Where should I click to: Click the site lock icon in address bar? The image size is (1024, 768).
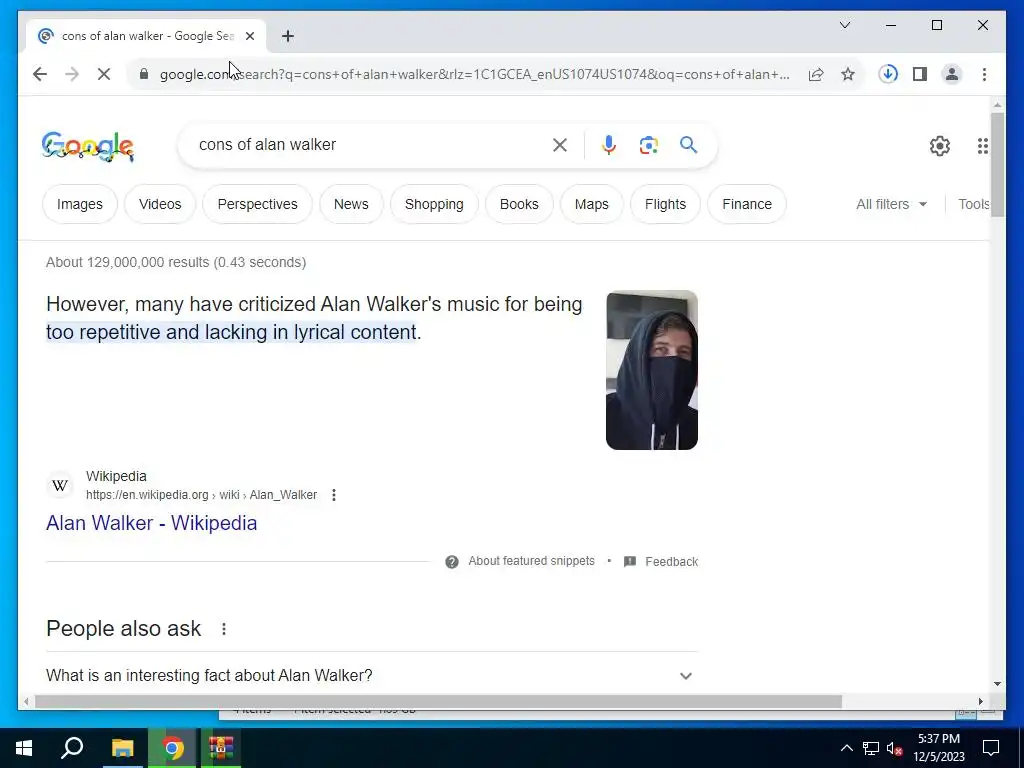(x=144, y=74)
